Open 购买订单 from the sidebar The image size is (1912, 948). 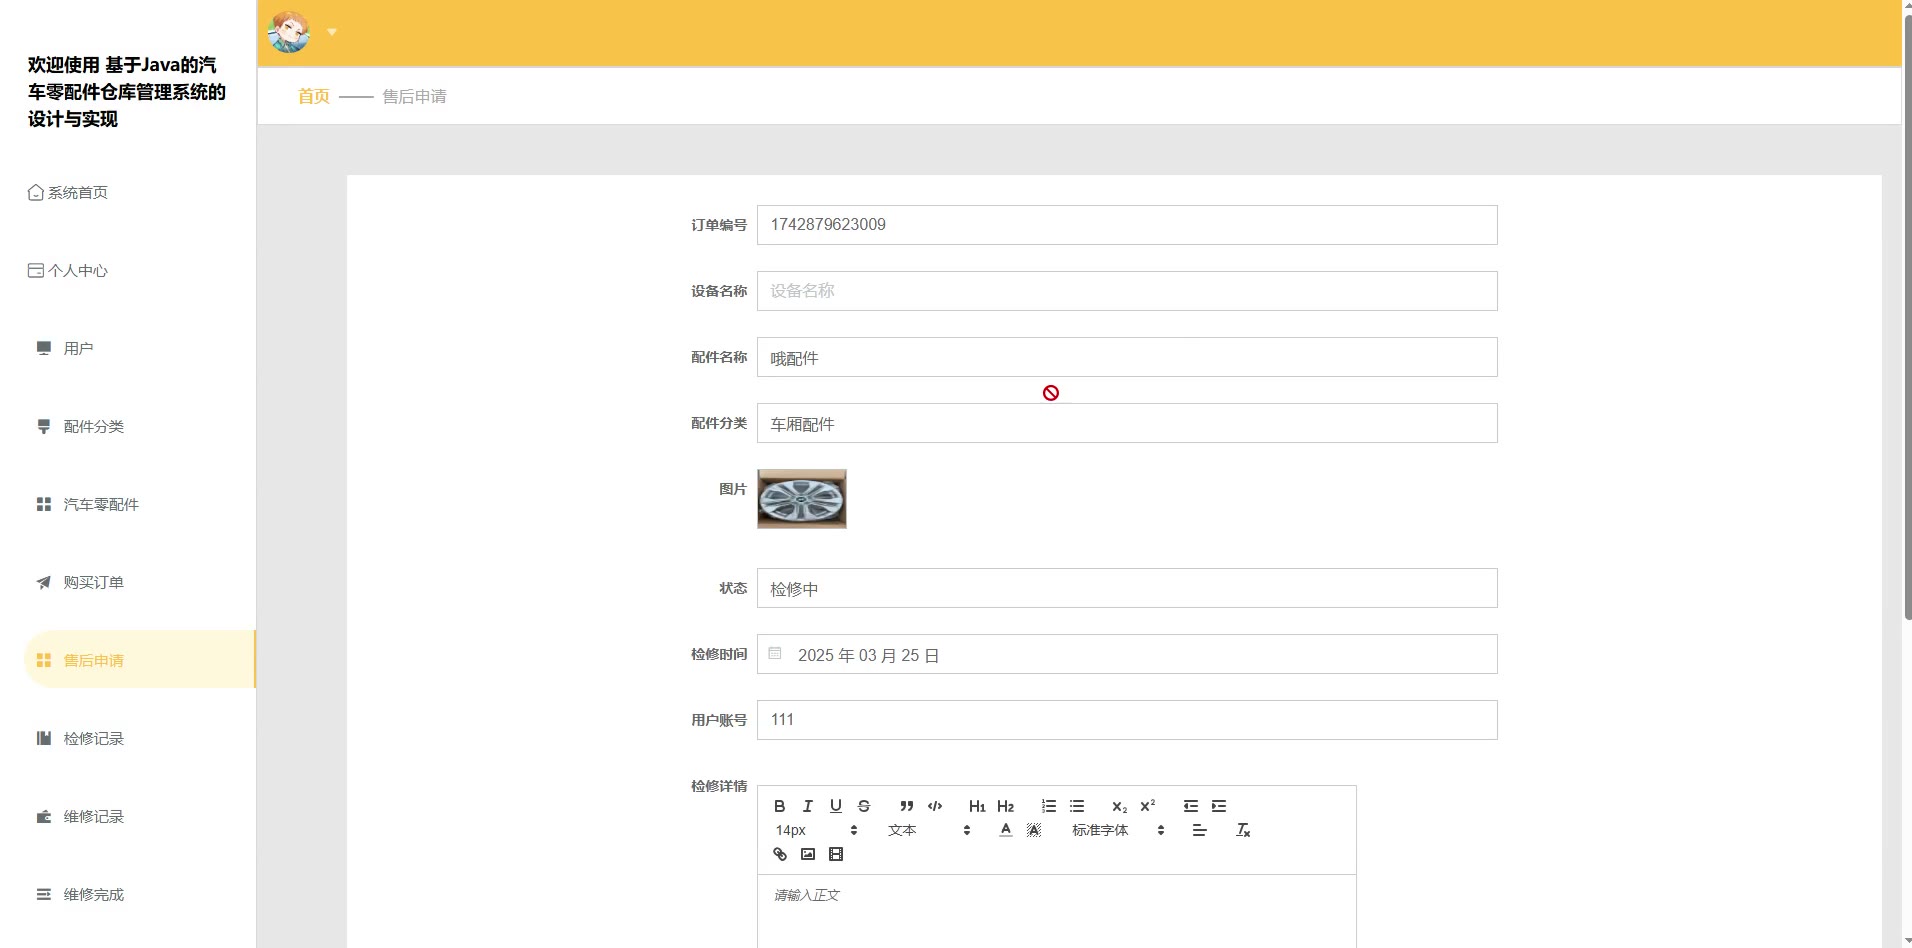click(93, 582)
